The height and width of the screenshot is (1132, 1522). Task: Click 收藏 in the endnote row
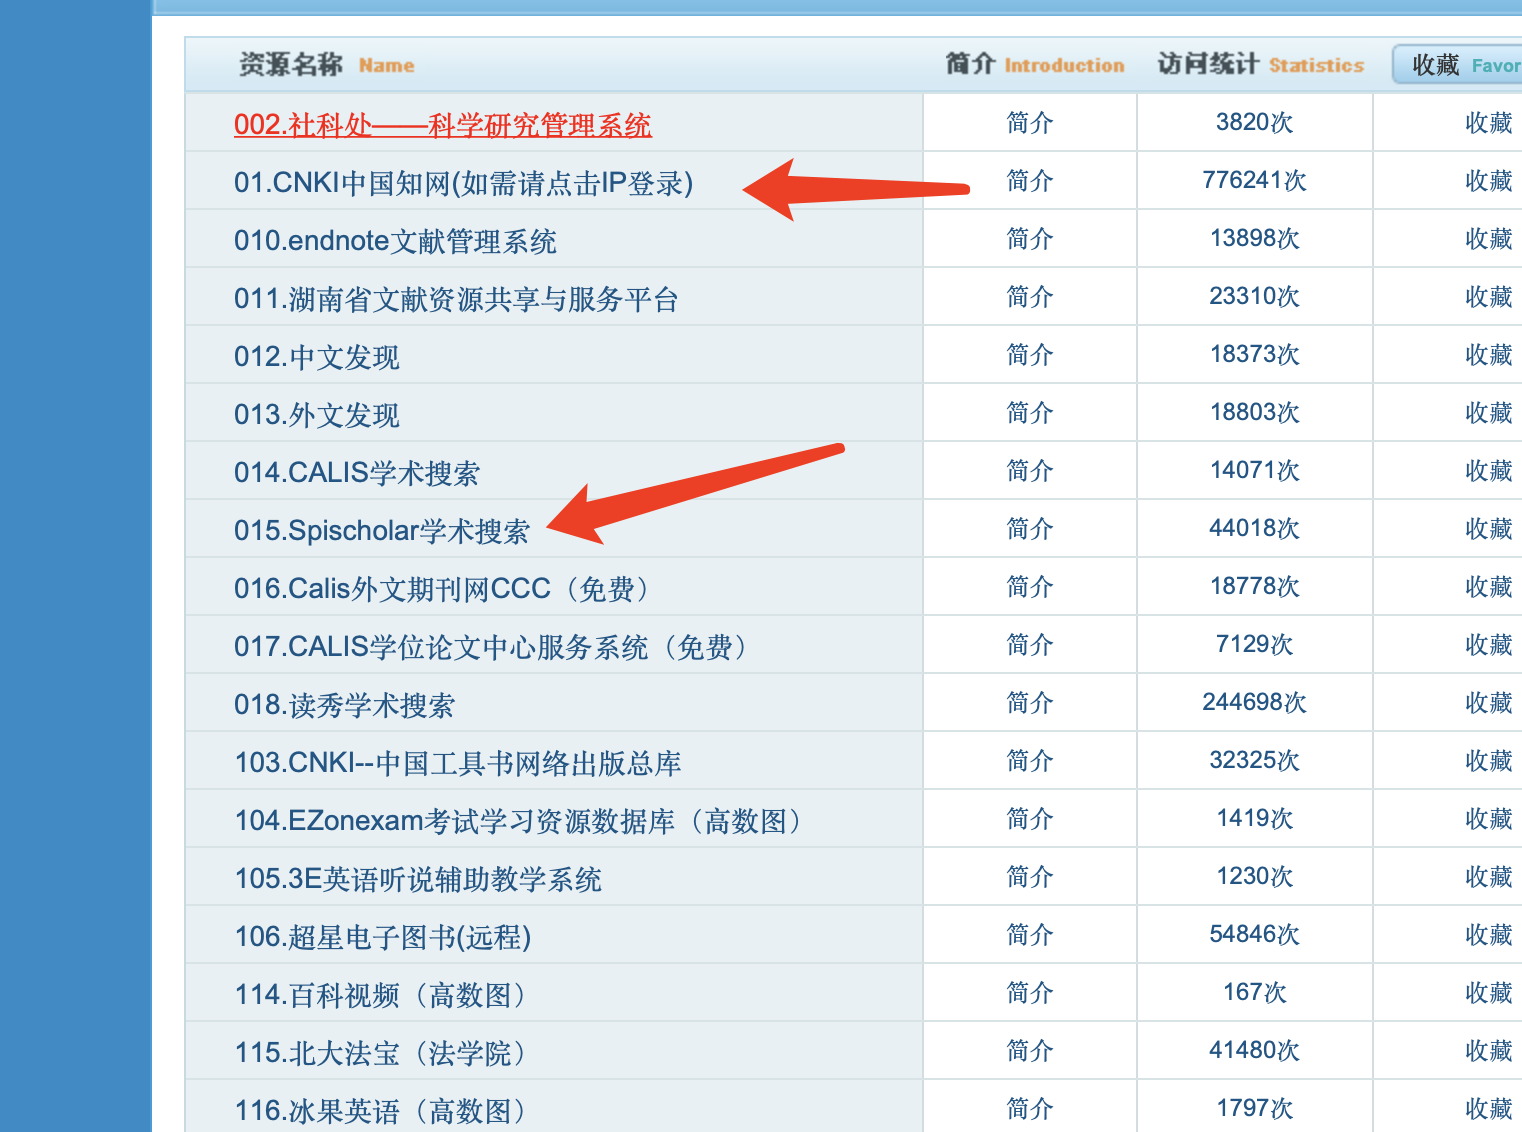(1489, 239)
